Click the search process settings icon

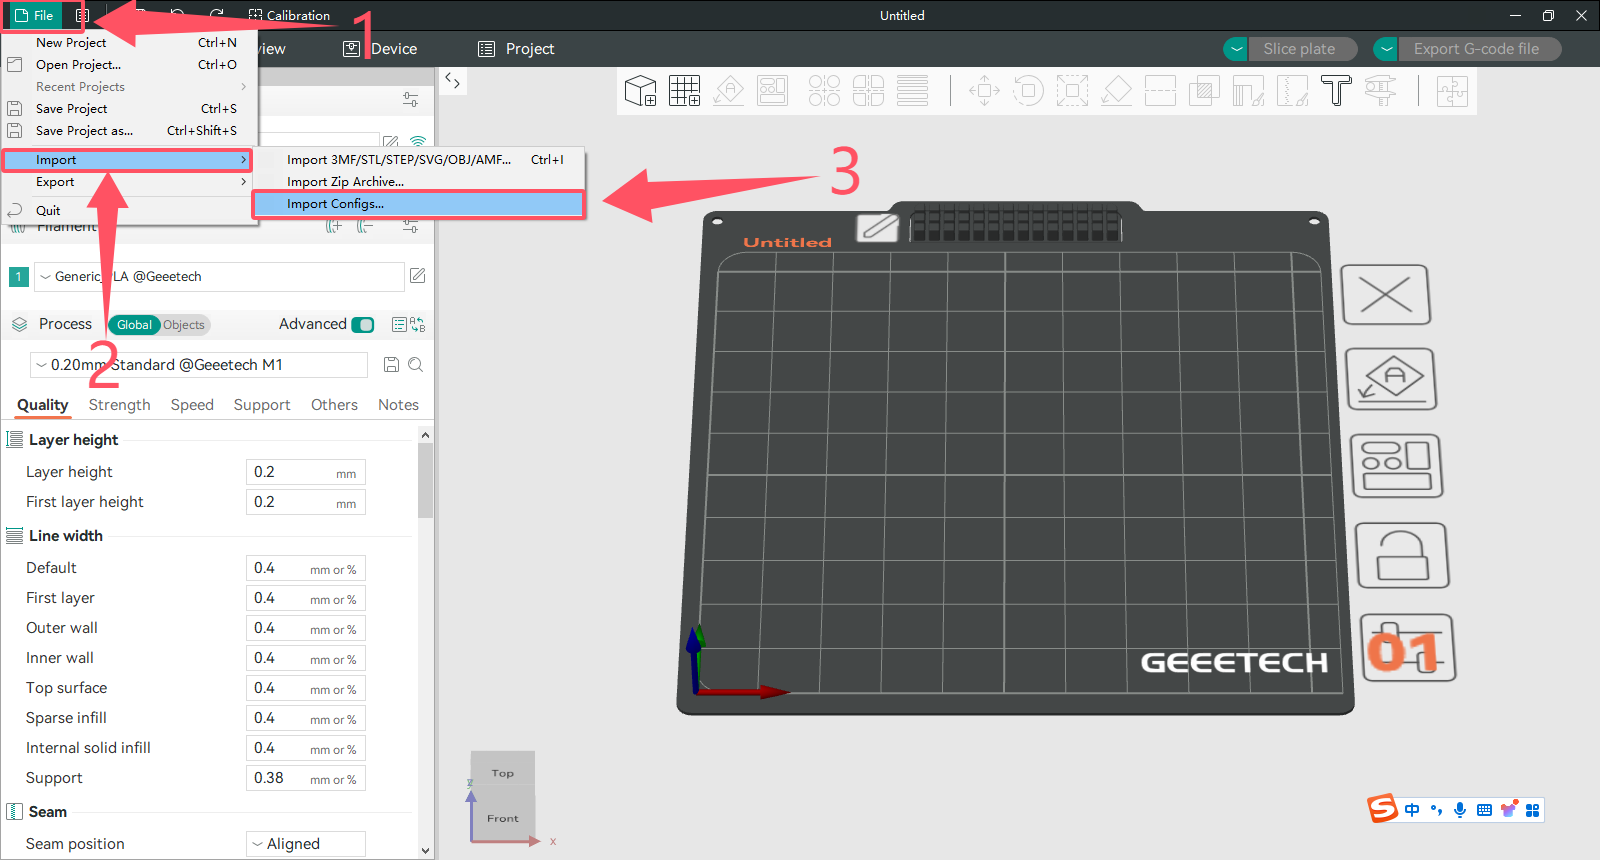point(416,365)
